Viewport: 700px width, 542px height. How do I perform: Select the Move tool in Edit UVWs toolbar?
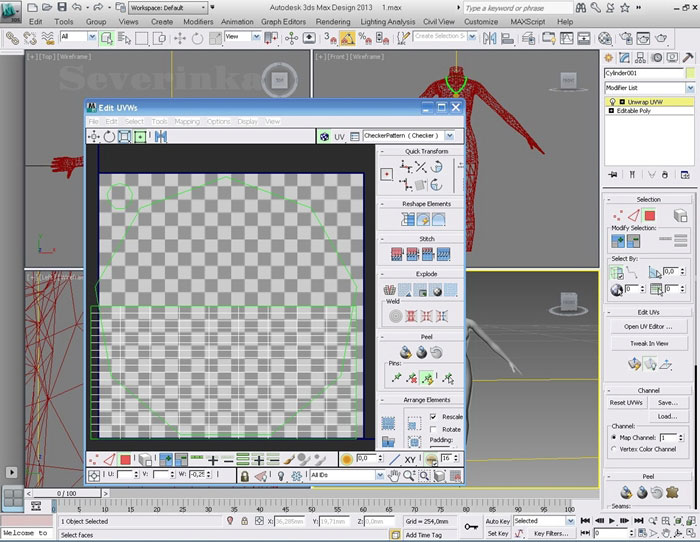[94, 136]
